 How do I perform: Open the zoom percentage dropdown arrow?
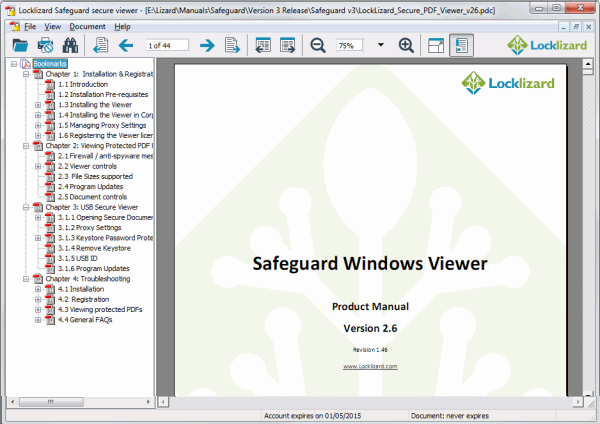(x=381, y=45)
